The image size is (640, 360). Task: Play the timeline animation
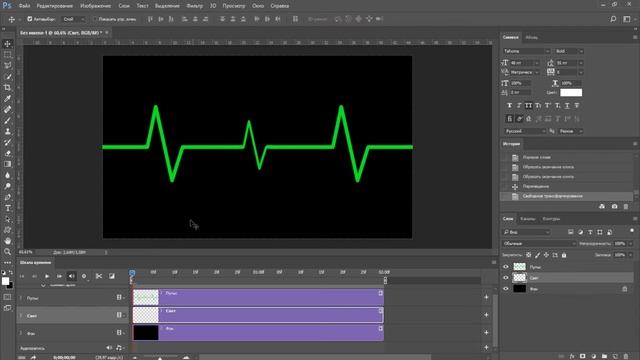[x=47, y=276]
